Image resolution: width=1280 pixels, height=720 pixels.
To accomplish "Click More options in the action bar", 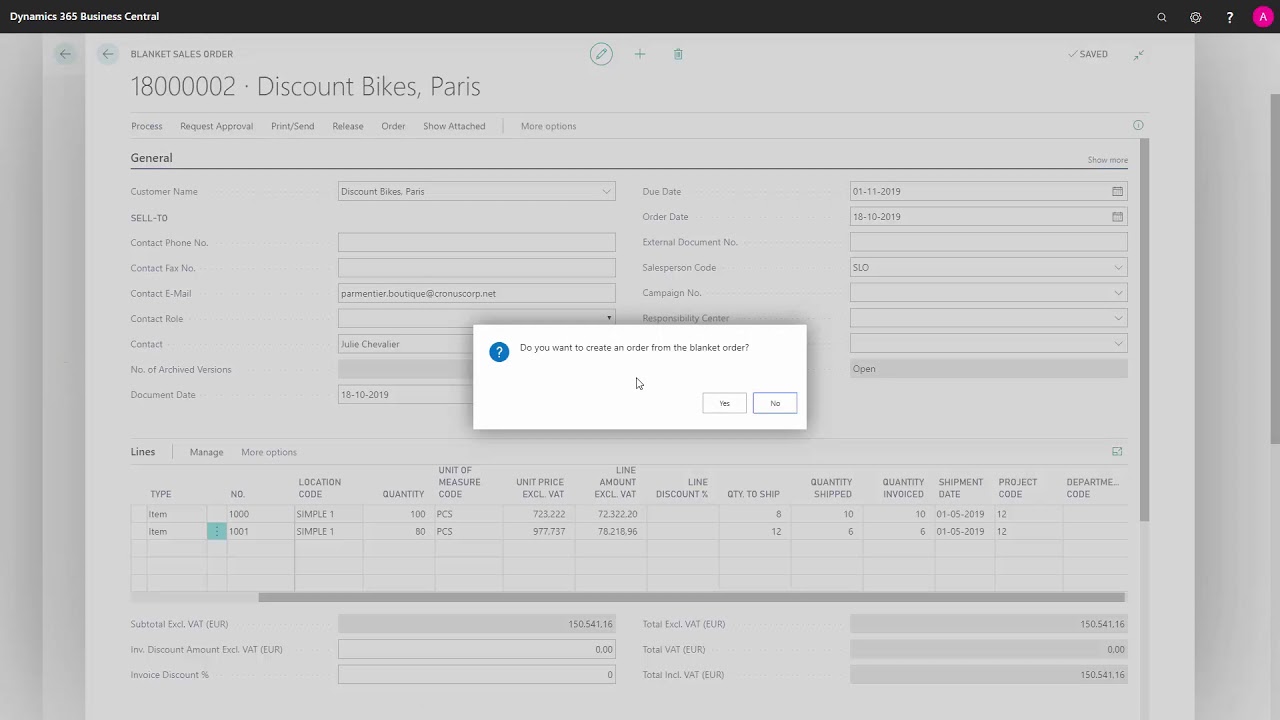I will (548, 126).
